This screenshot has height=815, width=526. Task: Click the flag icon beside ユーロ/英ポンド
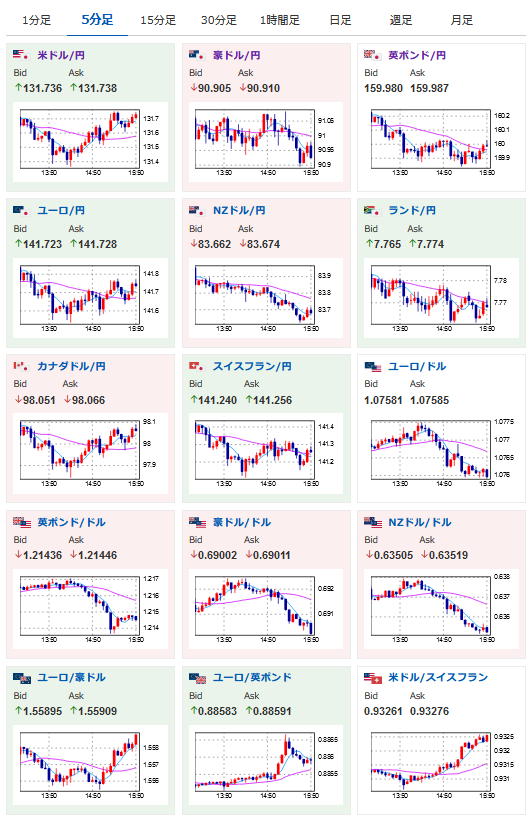click(198, 678)
